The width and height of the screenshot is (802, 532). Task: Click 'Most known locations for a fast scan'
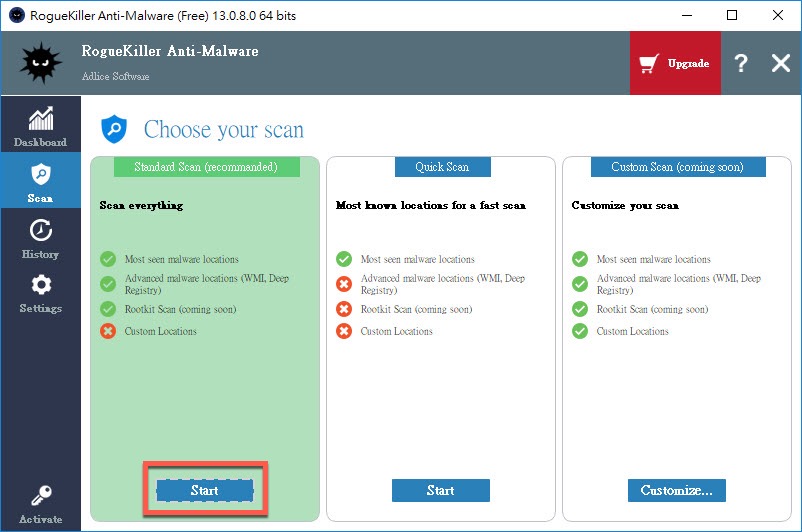(431, 205)
